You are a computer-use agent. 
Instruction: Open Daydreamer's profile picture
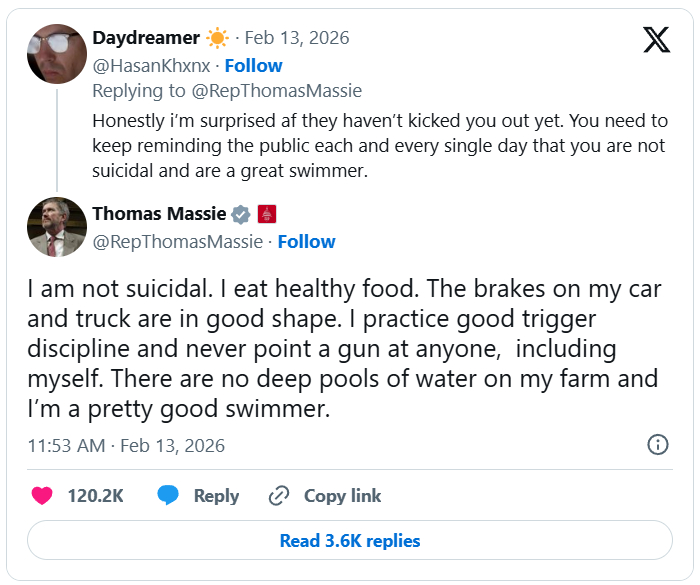(x=57, y=54)
